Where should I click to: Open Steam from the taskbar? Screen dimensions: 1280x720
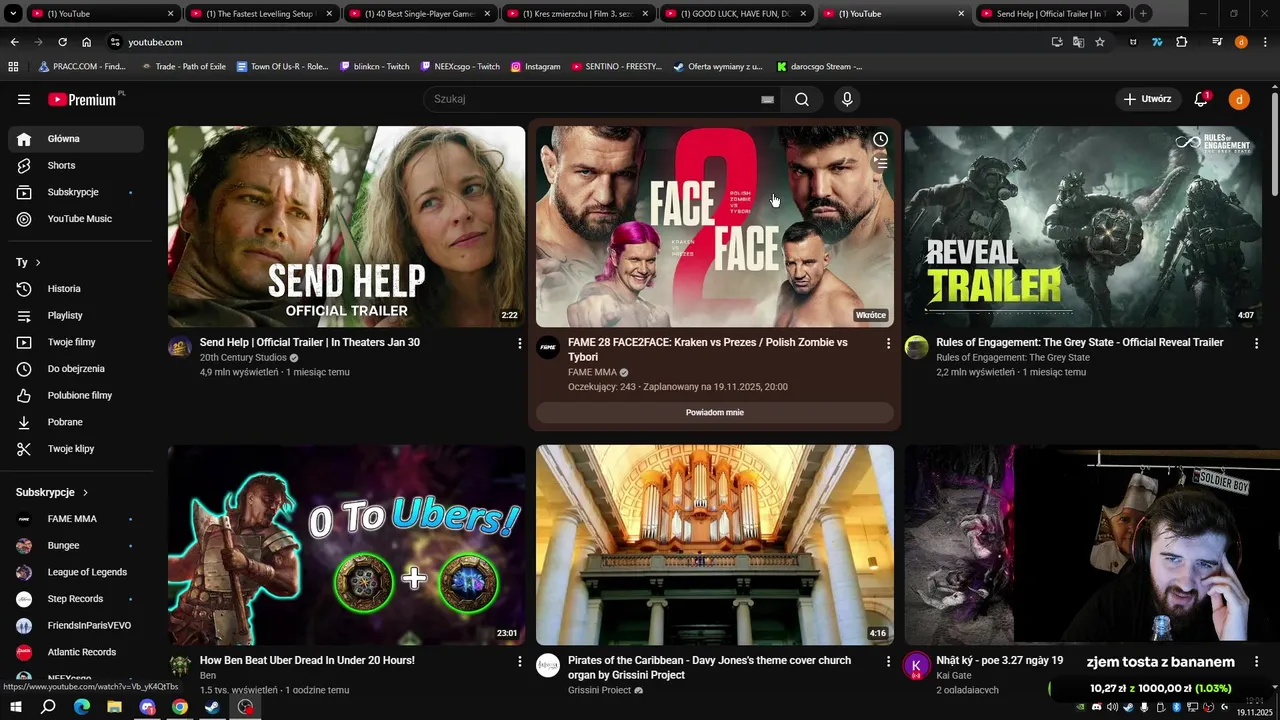click(212, 707)
